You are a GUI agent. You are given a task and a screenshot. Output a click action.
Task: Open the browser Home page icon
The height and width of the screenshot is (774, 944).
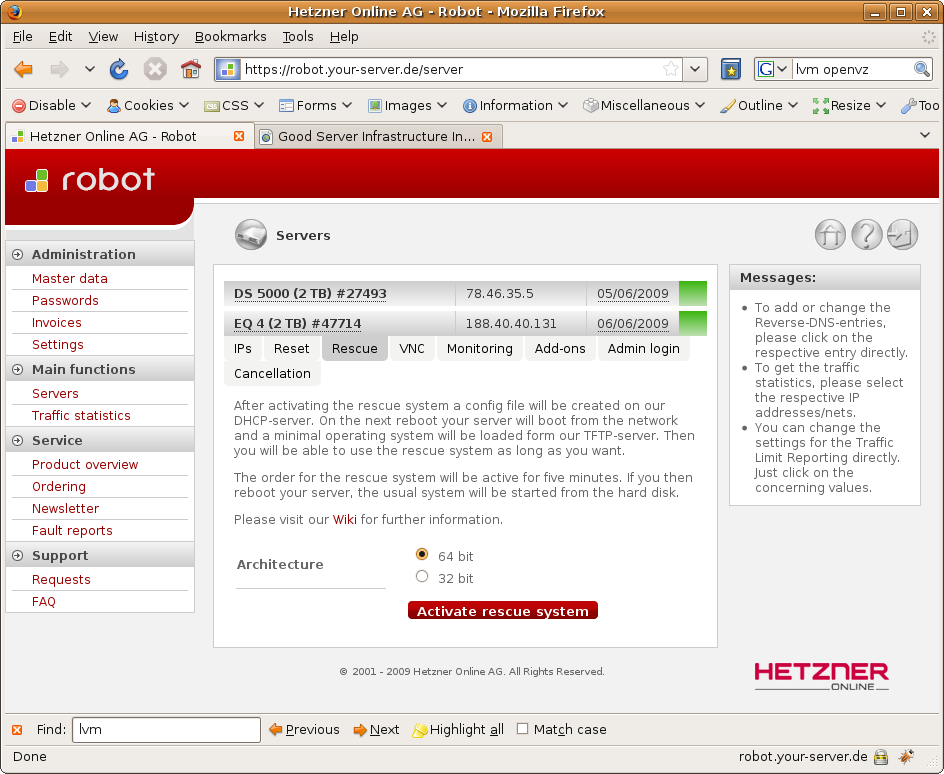click(x=191, y=69)
